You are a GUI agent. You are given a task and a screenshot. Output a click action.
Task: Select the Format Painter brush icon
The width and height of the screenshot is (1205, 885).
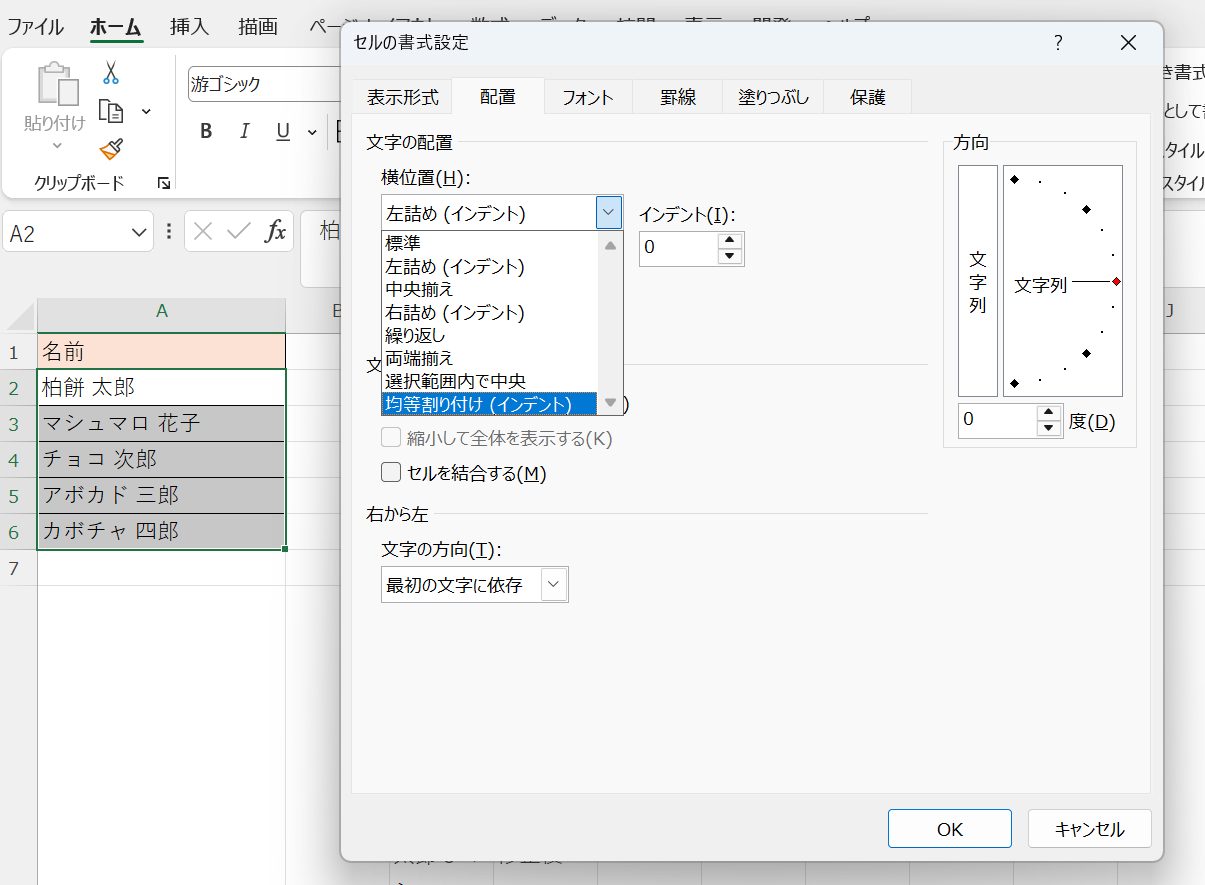tap(111, 149)
